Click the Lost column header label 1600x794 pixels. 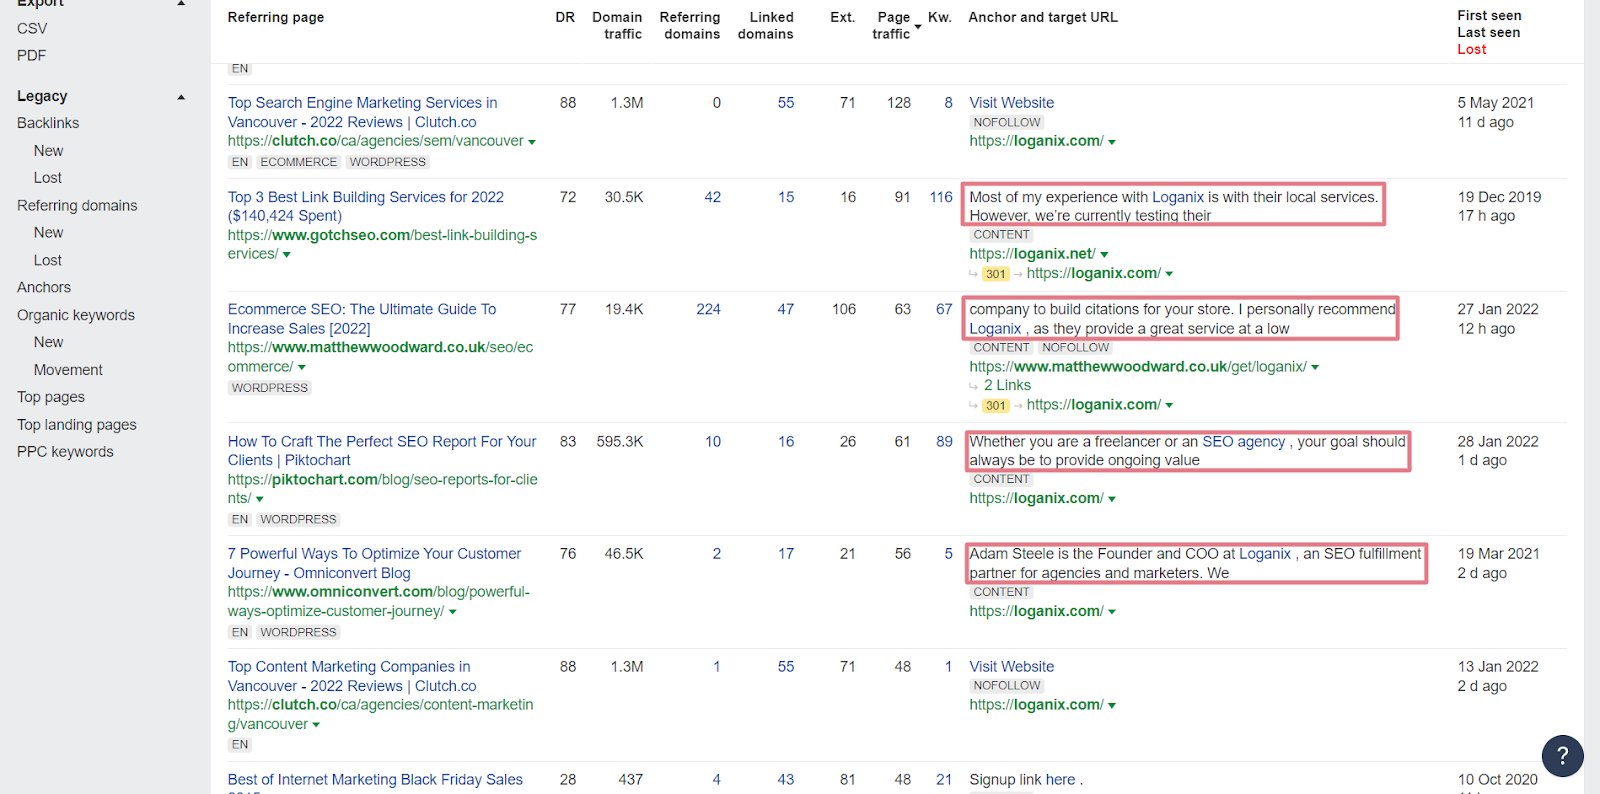(x=1471, y=49)
